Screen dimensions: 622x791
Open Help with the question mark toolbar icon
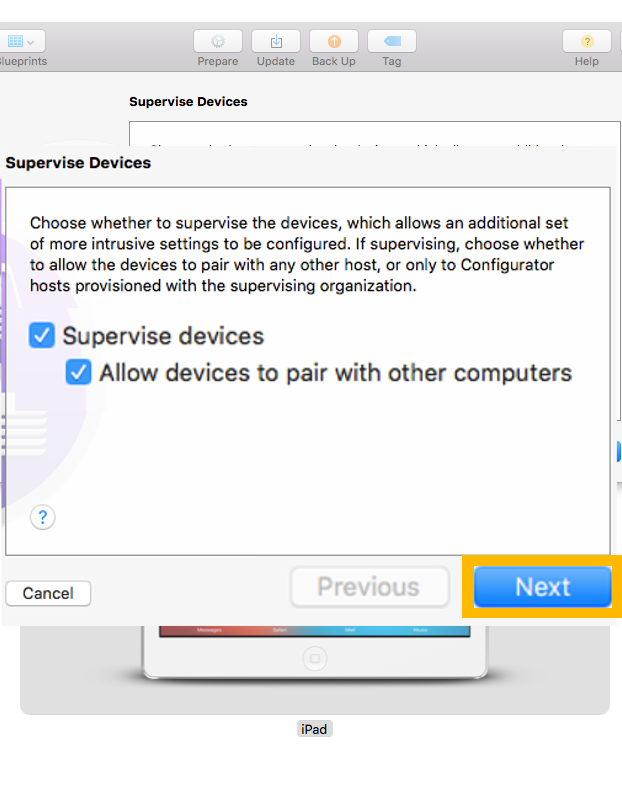587,41
